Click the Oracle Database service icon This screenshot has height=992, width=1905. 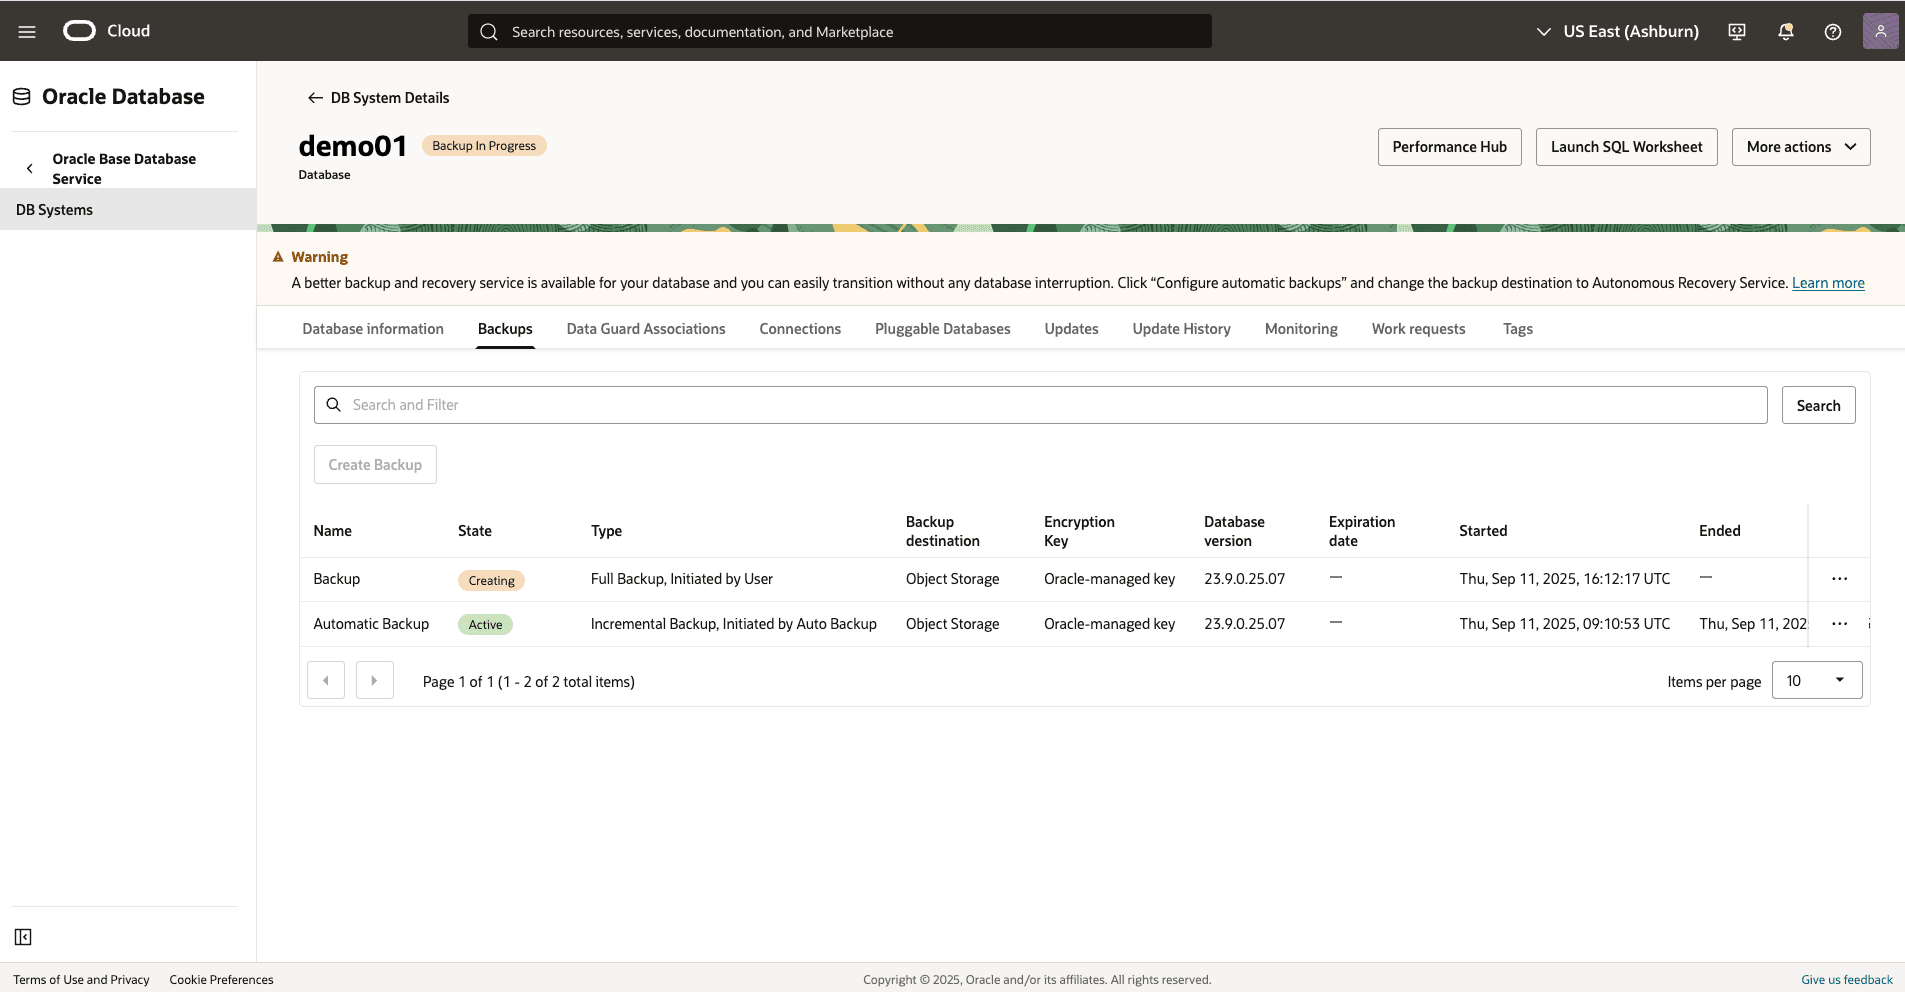pos(20,95)
